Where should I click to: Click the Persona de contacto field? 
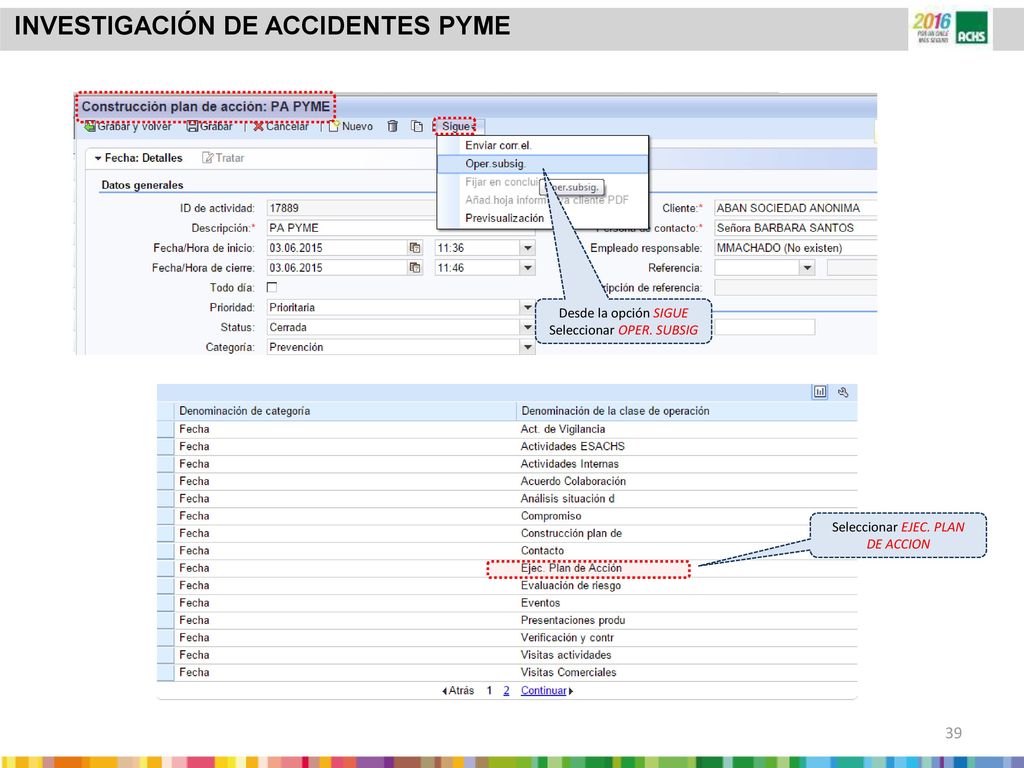[795, 228]
